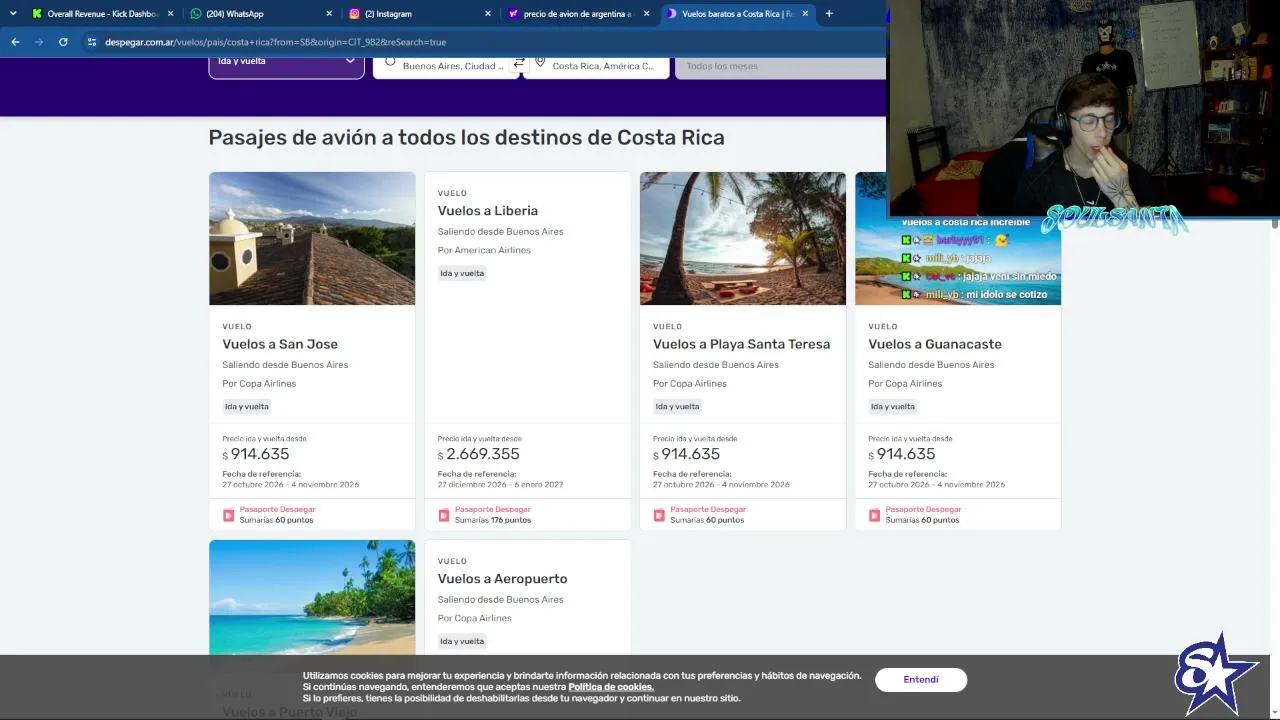The image size is (1280, 720).
Task: Edit the Costa Rica destination field
Action: coord(596,66)
